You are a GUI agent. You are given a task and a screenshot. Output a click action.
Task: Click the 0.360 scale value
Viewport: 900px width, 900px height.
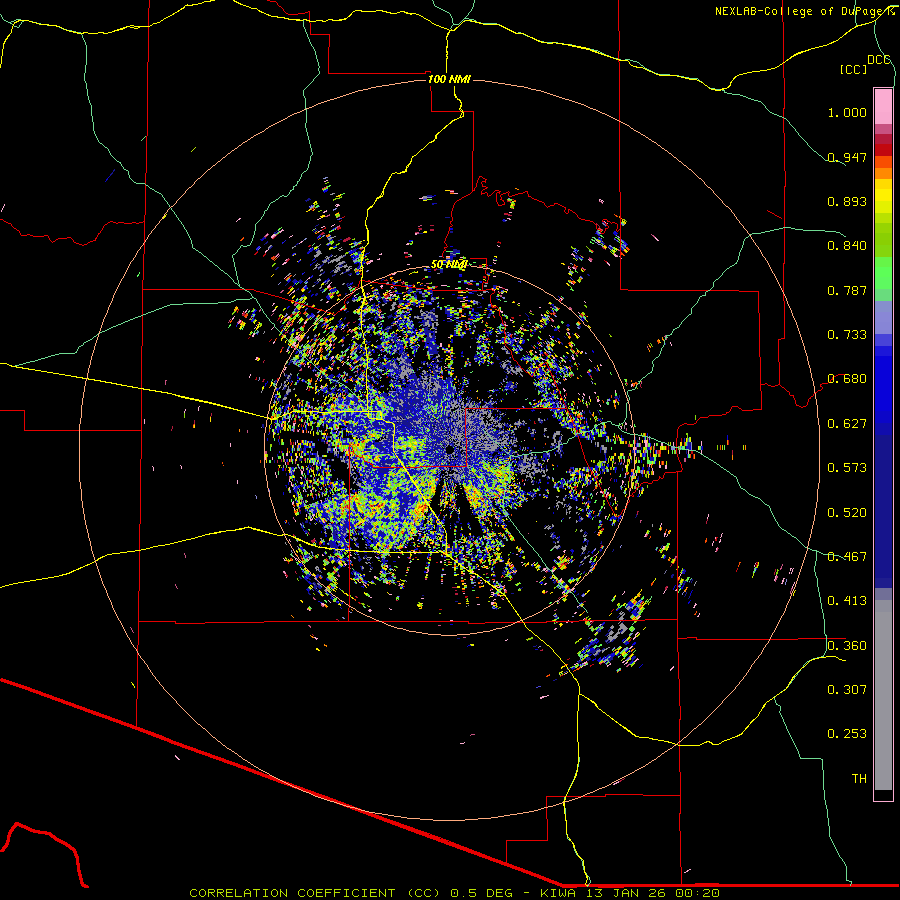847,645
